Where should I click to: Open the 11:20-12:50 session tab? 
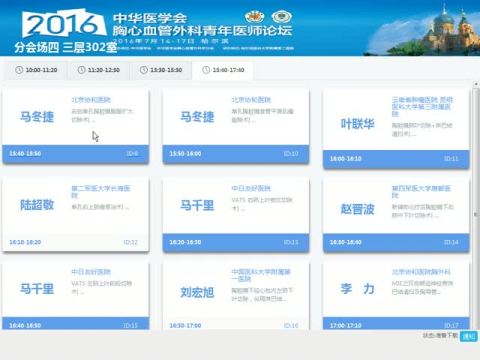(x=98, y=70)
